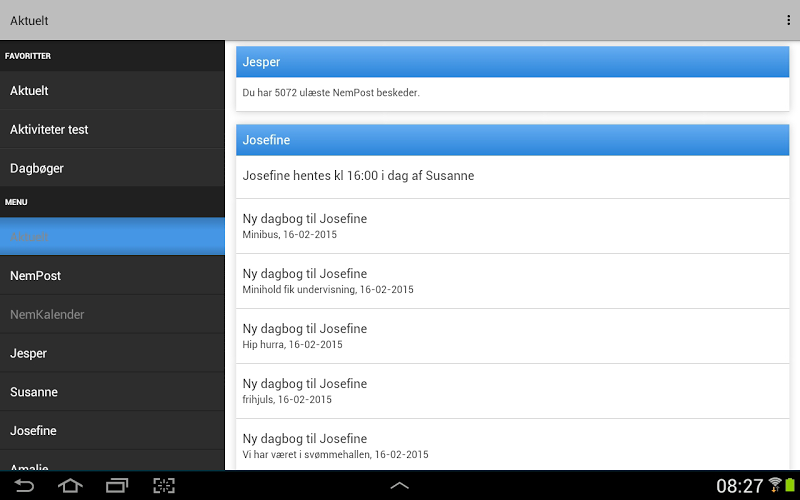The image size is (800, 500).
Task: Open Minihold fik undervisning dagbog entry
Action: coord(512,281)
